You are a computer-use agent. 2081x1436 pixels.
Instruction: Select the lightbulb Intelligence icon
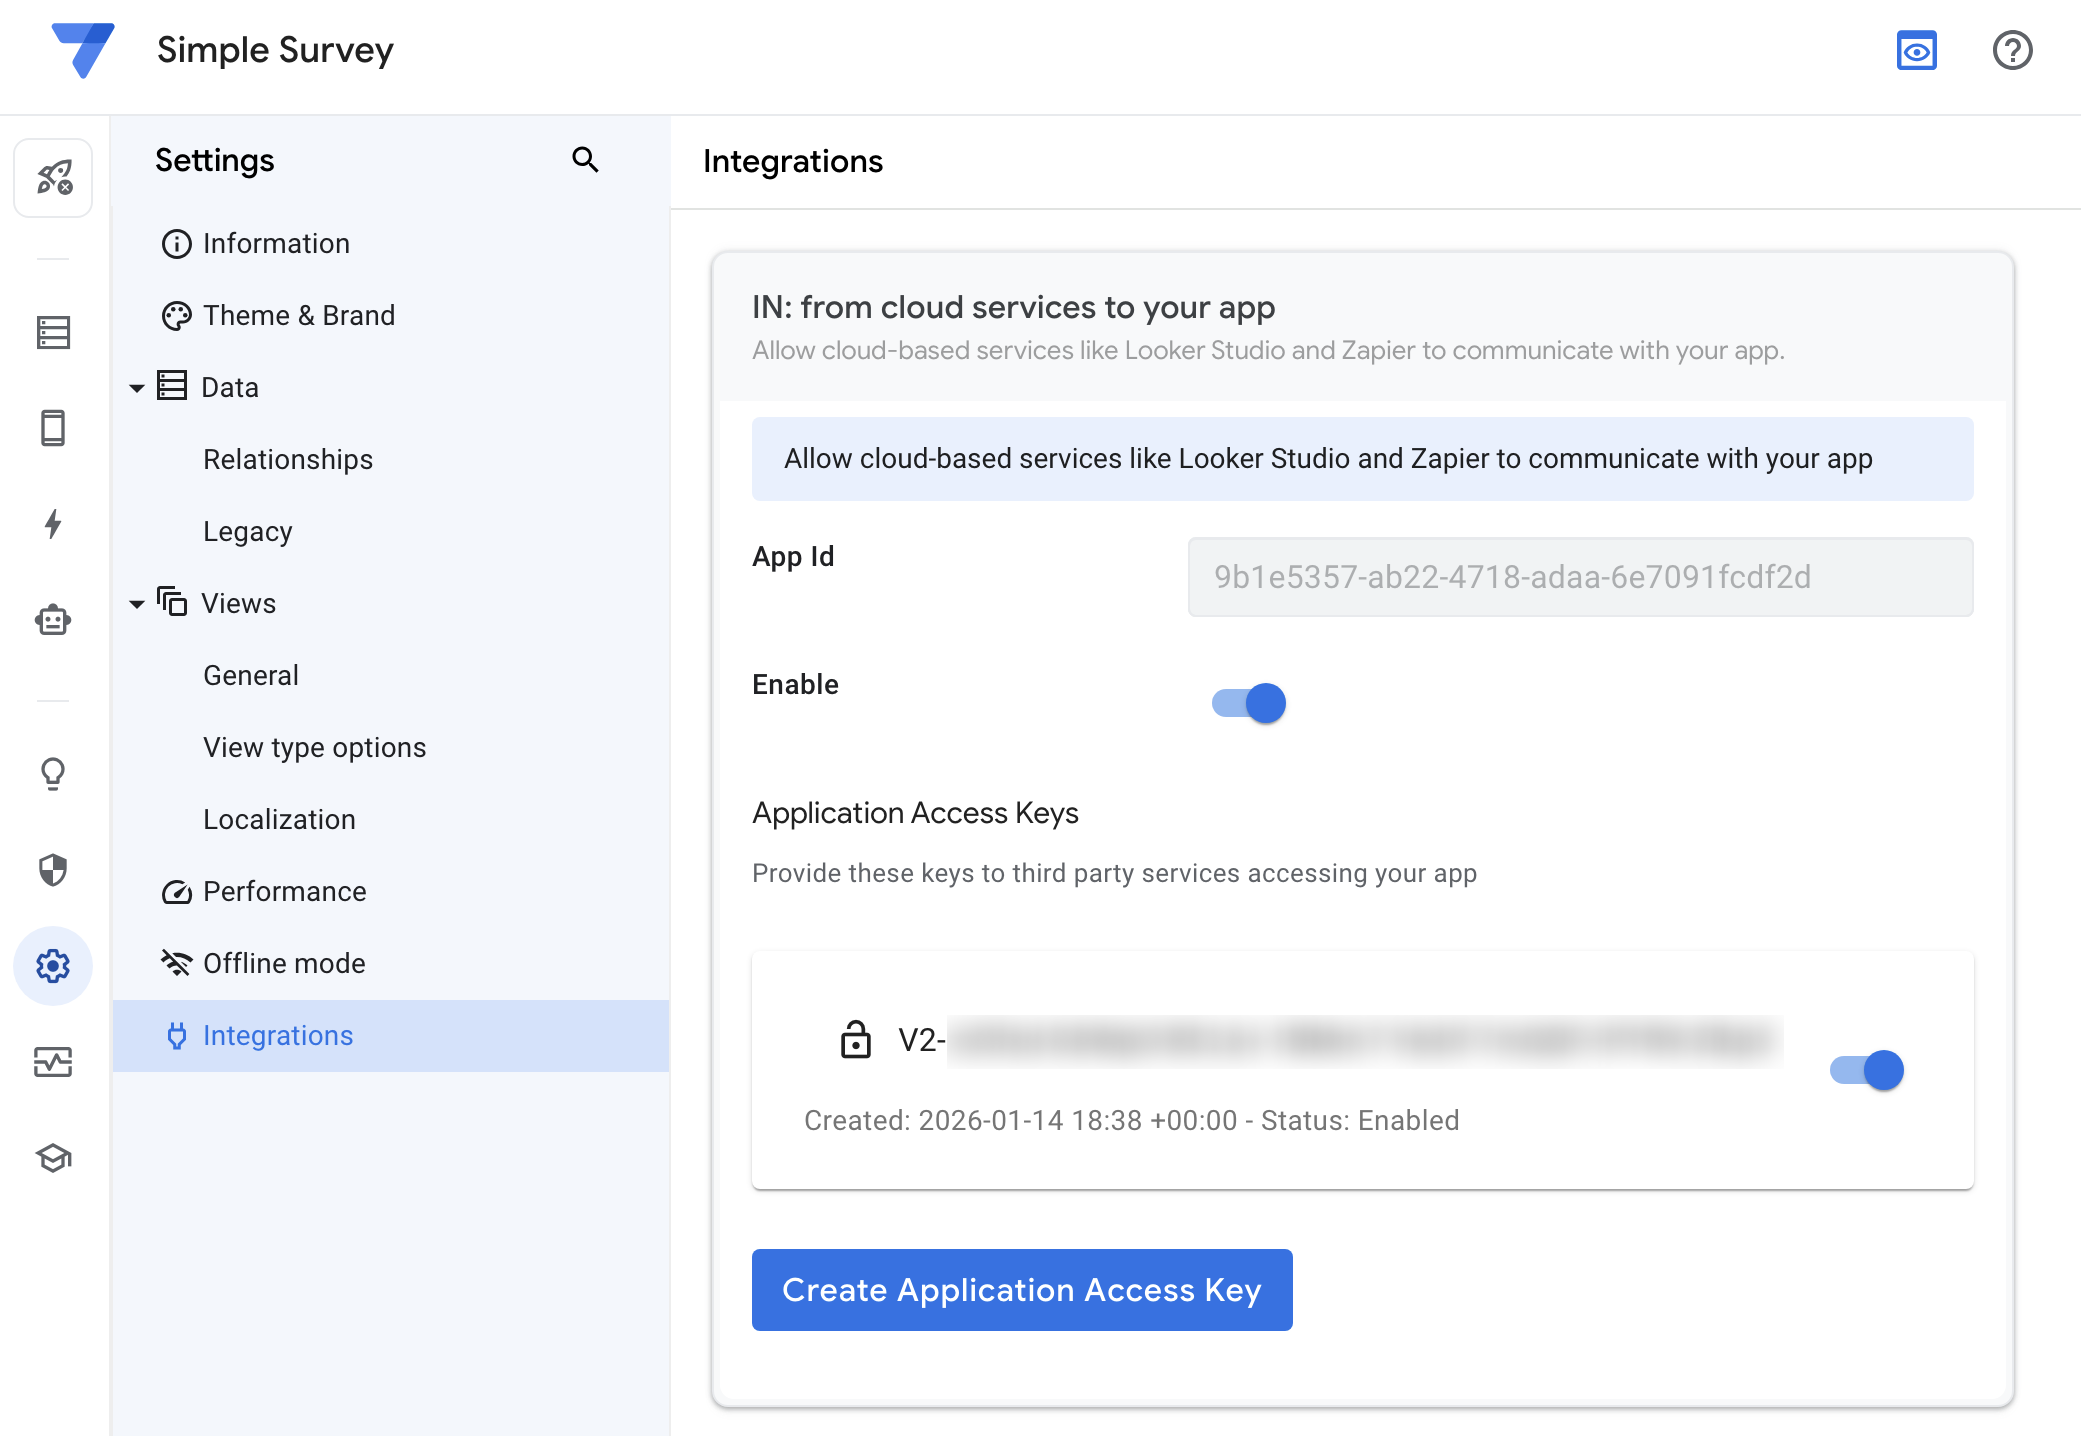pos(53,772)
